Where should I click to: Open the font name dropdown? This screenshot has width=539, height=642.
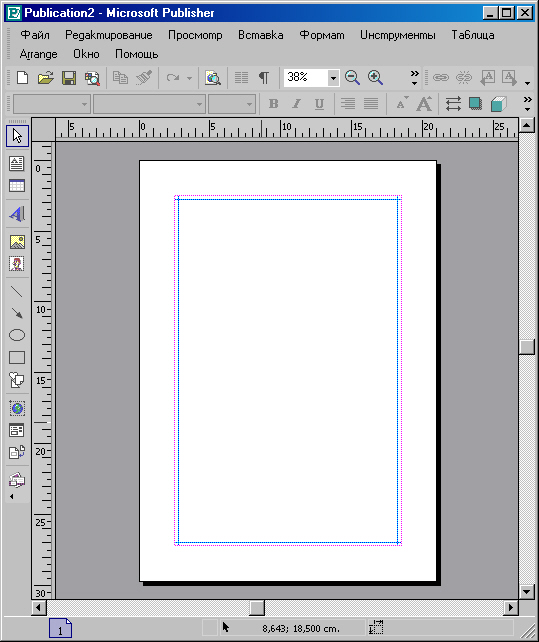coord(149,104)
